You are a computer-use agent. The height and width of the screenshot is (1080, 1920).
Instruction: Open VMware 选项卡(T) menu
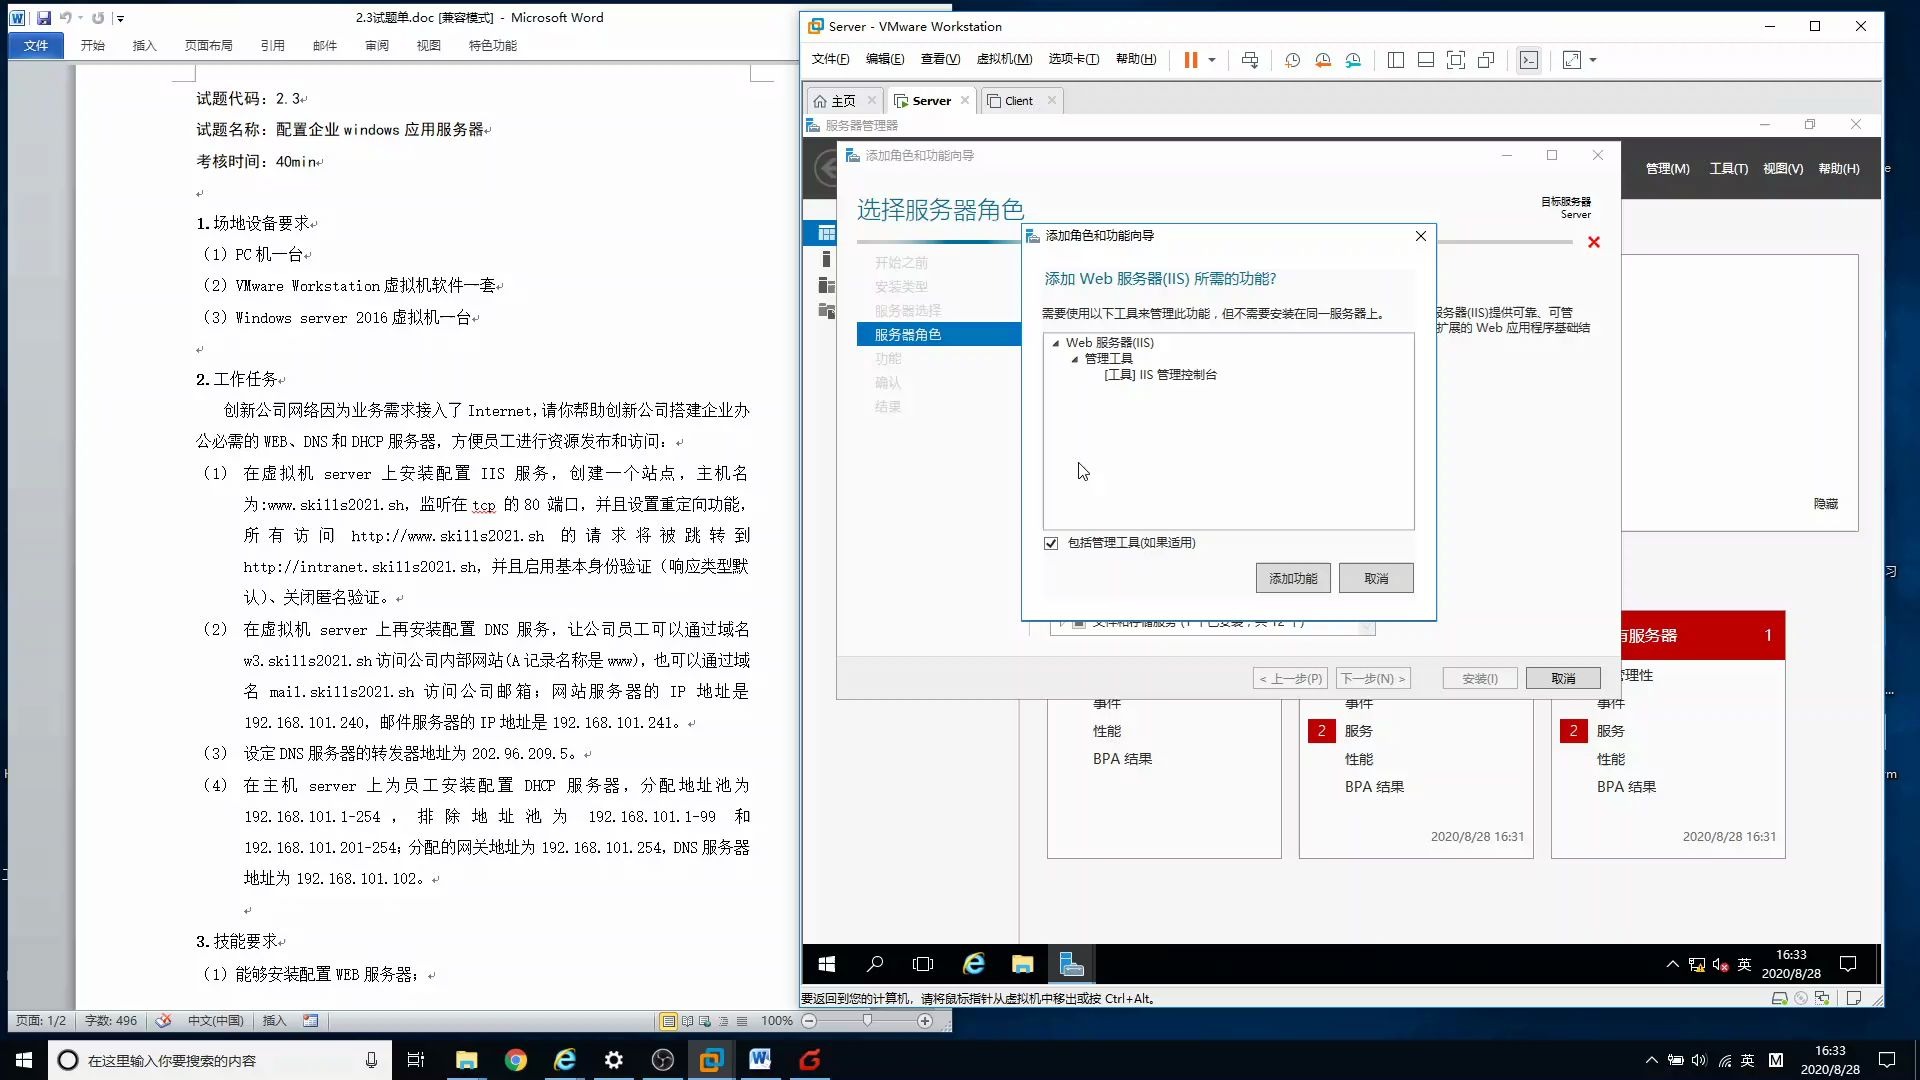(1073, 59)
